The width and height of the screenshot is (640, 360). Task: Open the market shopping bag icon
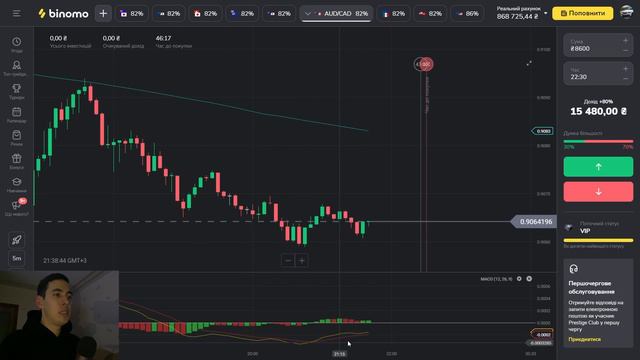17,135
